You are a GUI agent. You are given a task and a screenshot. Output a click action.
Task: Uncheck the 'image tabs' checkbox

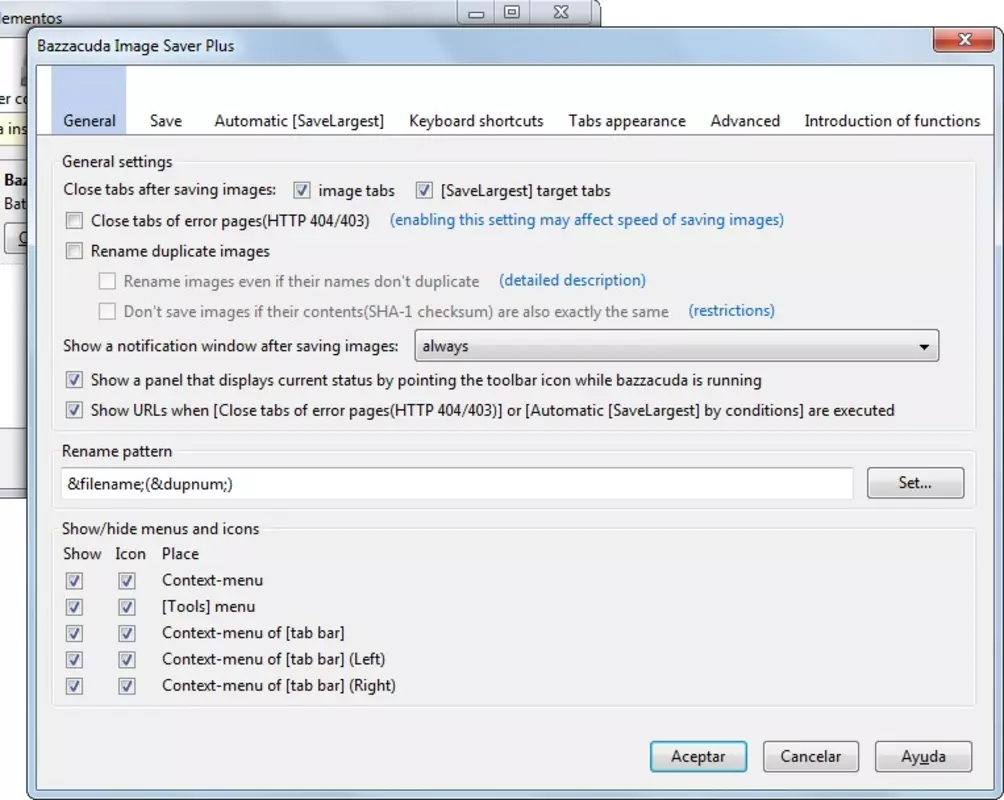302,190
